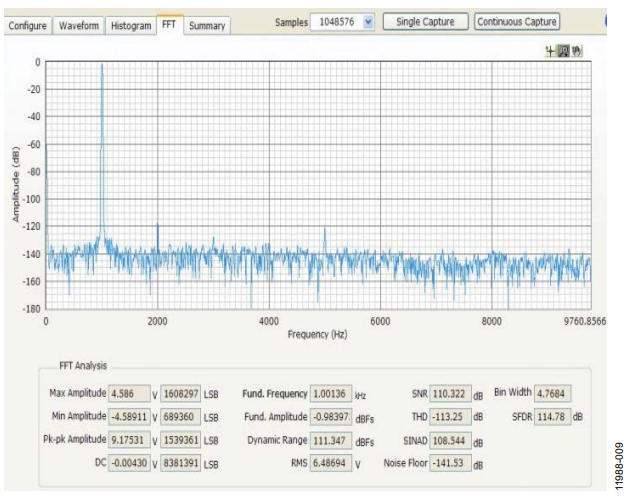The height and width of the screenshot is (498, 627).
Task: Click the Bin Width value field
Action: pyautogui.click(x=552, y=393)
